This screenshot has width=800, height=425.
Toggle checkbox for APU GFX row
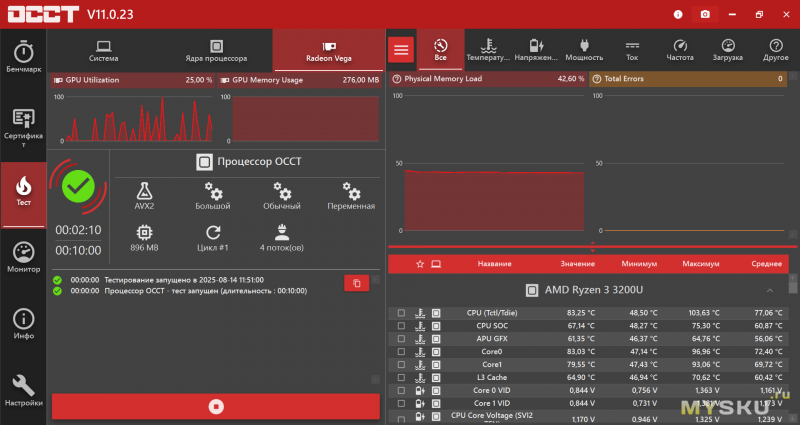[x=402, y=339]
